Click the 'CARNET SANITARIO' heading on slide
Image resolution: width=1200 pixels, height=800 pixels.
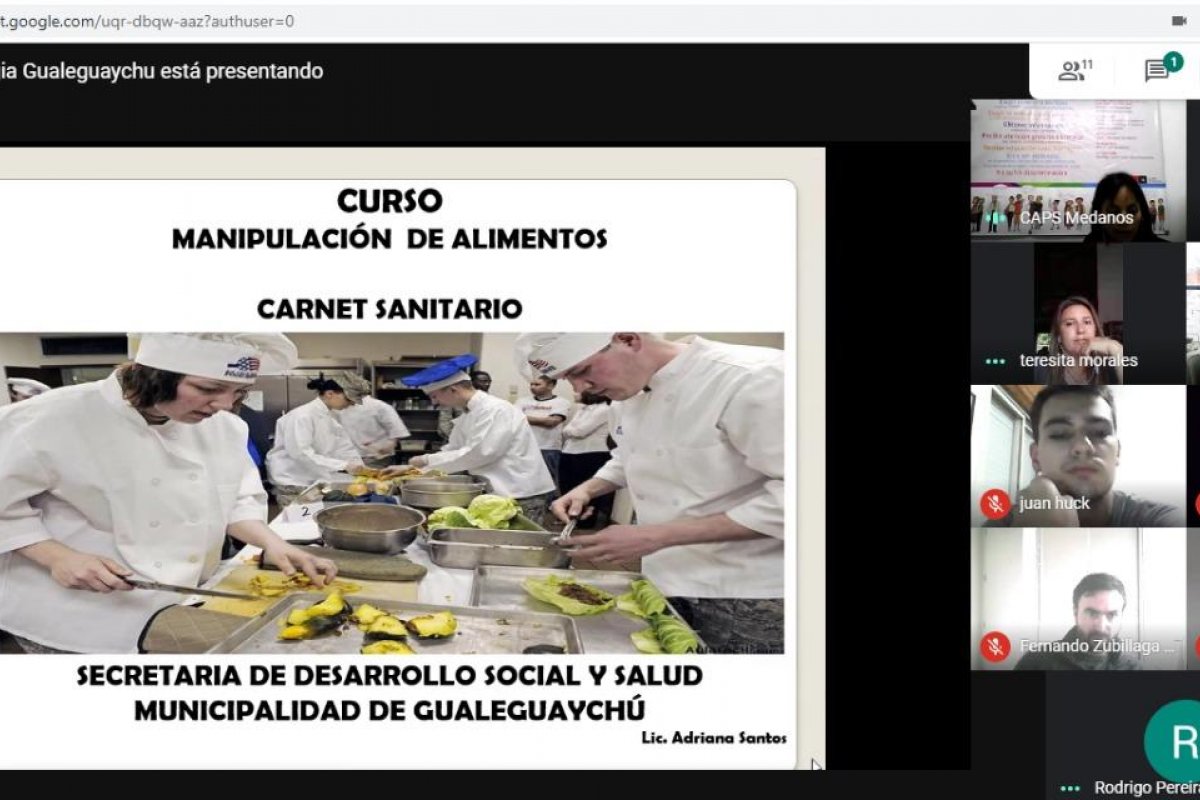pos(389,309)
